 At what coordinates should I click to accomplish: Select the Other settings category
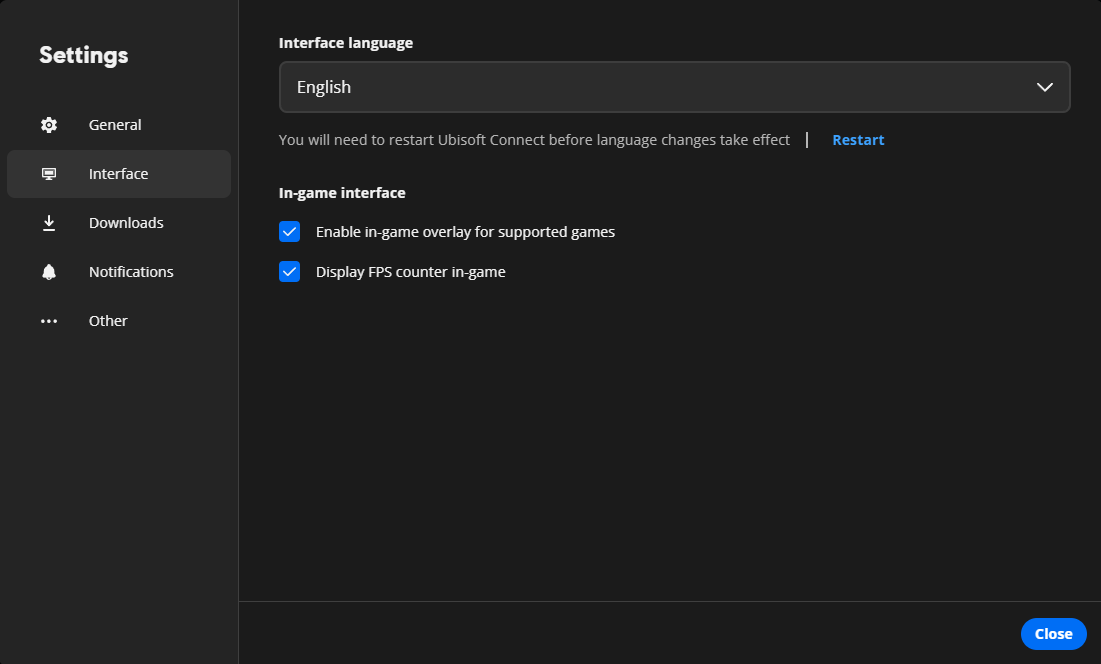(107, 320)
